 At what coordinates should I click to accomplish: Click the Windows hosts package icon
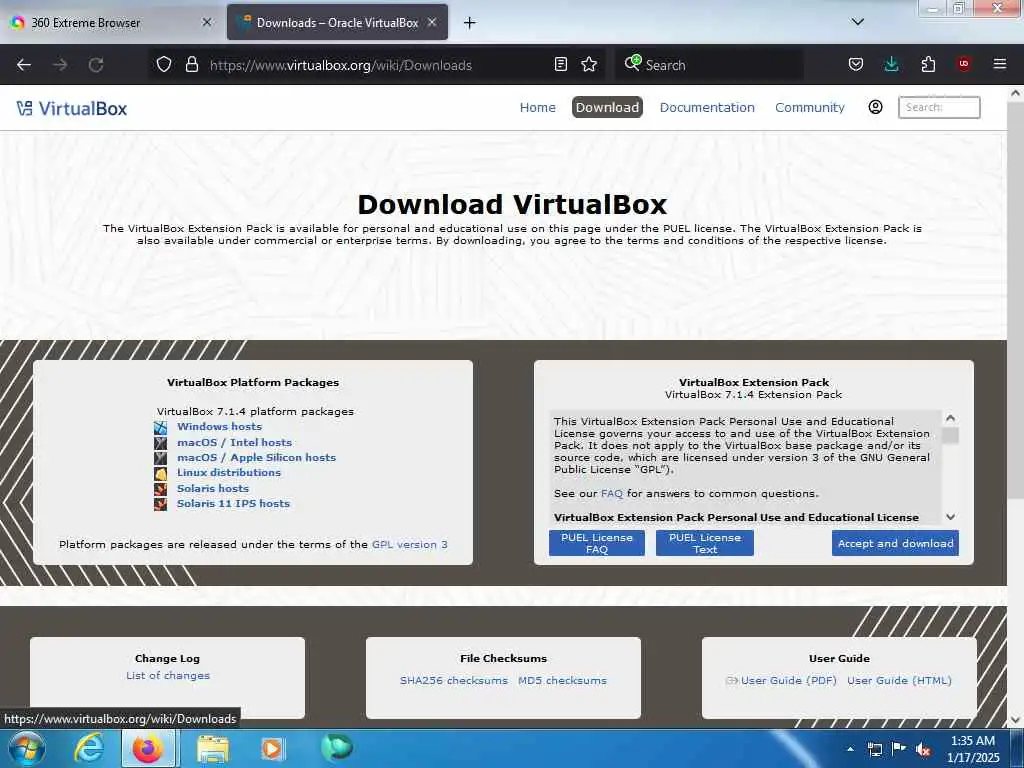161,428
